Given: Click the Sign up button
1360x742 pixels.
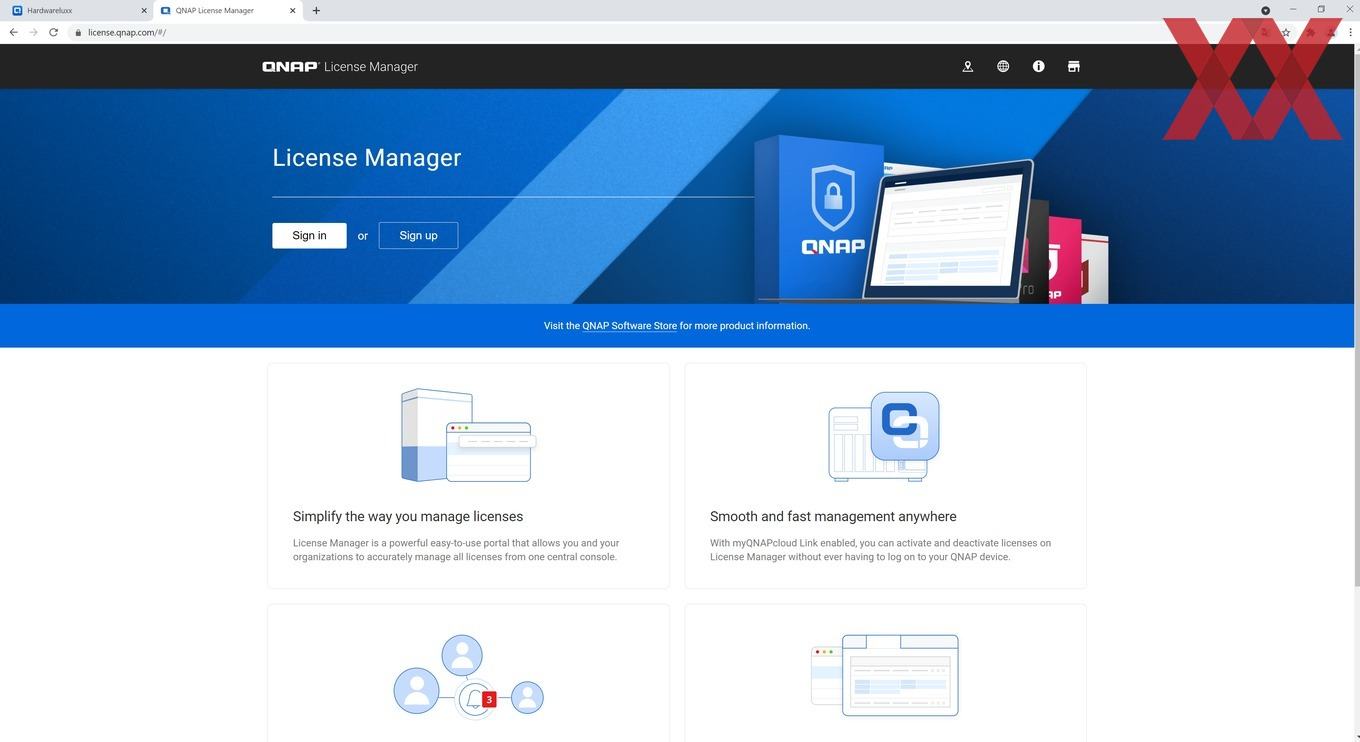Looking at the screenshot, I should pyautogui.click(x=418, y=235).
